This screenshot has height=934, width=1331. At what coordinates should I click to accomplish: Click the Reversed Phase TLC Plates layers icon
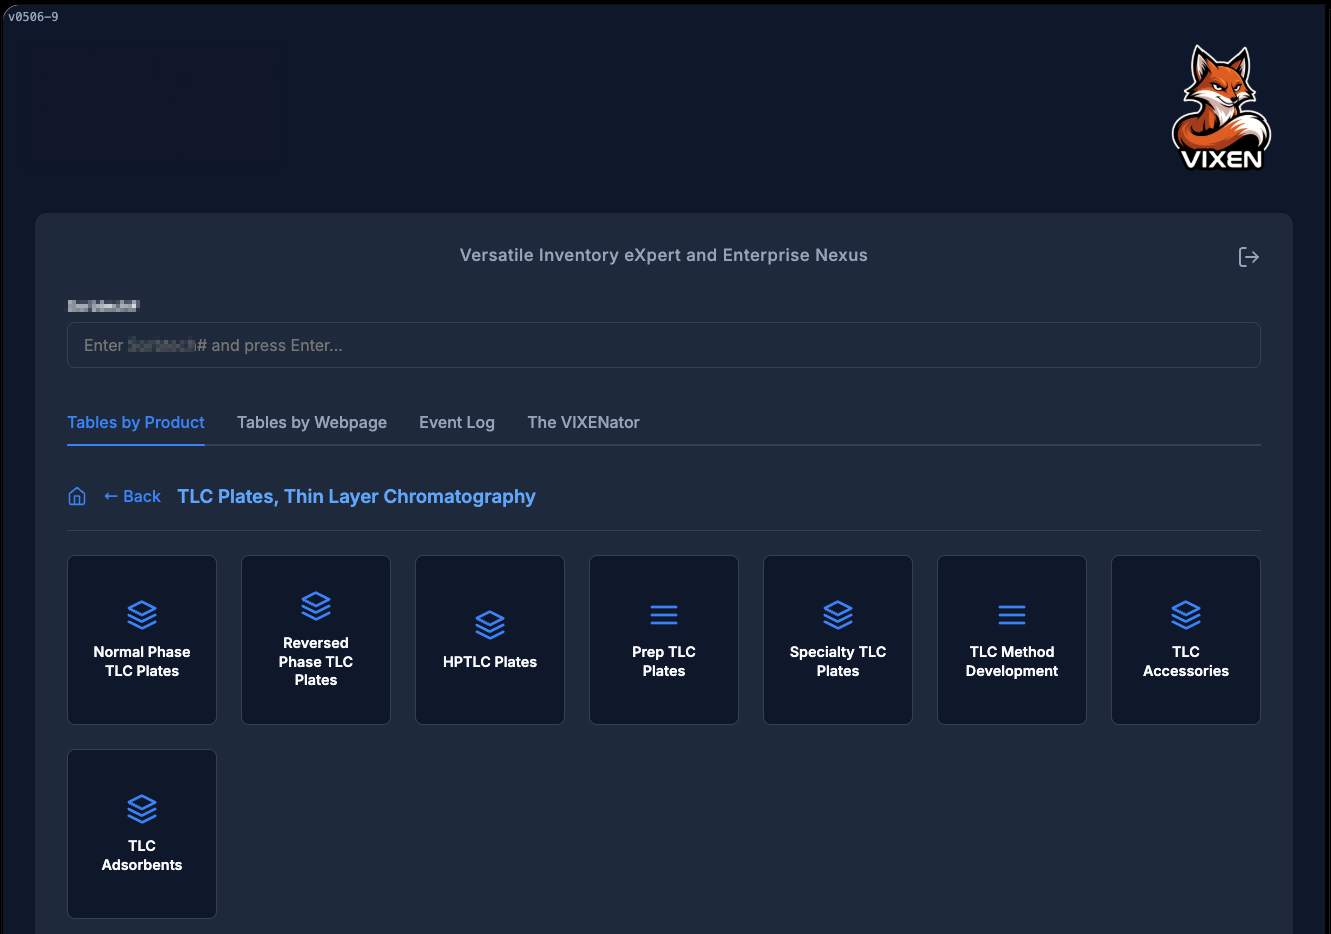pyautogui.click(x=316, y=605)
